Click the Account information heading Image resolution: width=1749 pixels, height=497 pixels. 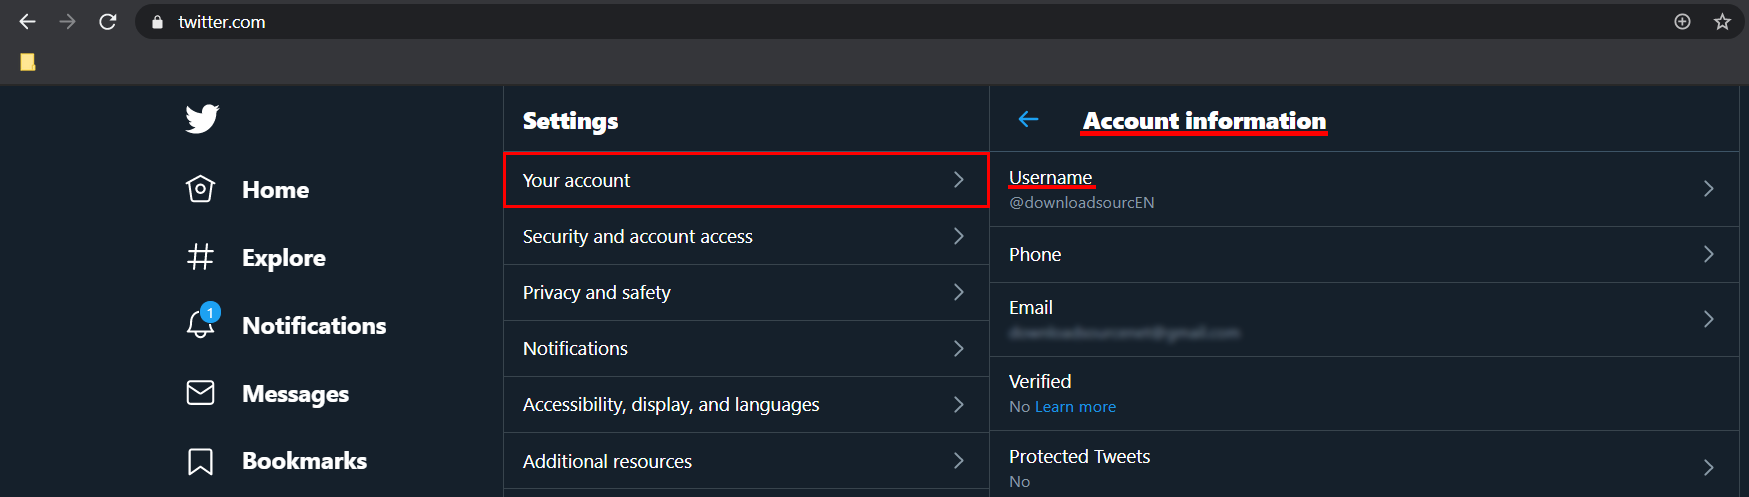coord(1204,121)
